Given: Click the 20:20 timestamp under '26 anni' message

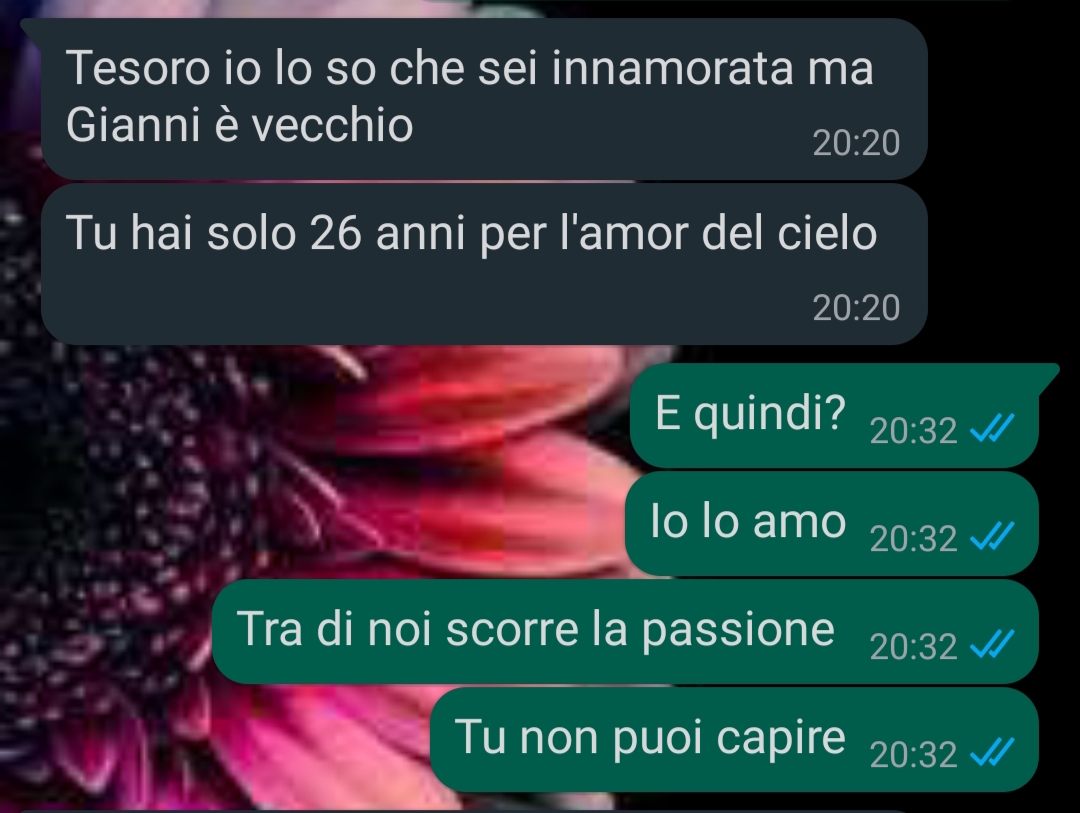Looking at the screenshot, I should click(856, 308).
